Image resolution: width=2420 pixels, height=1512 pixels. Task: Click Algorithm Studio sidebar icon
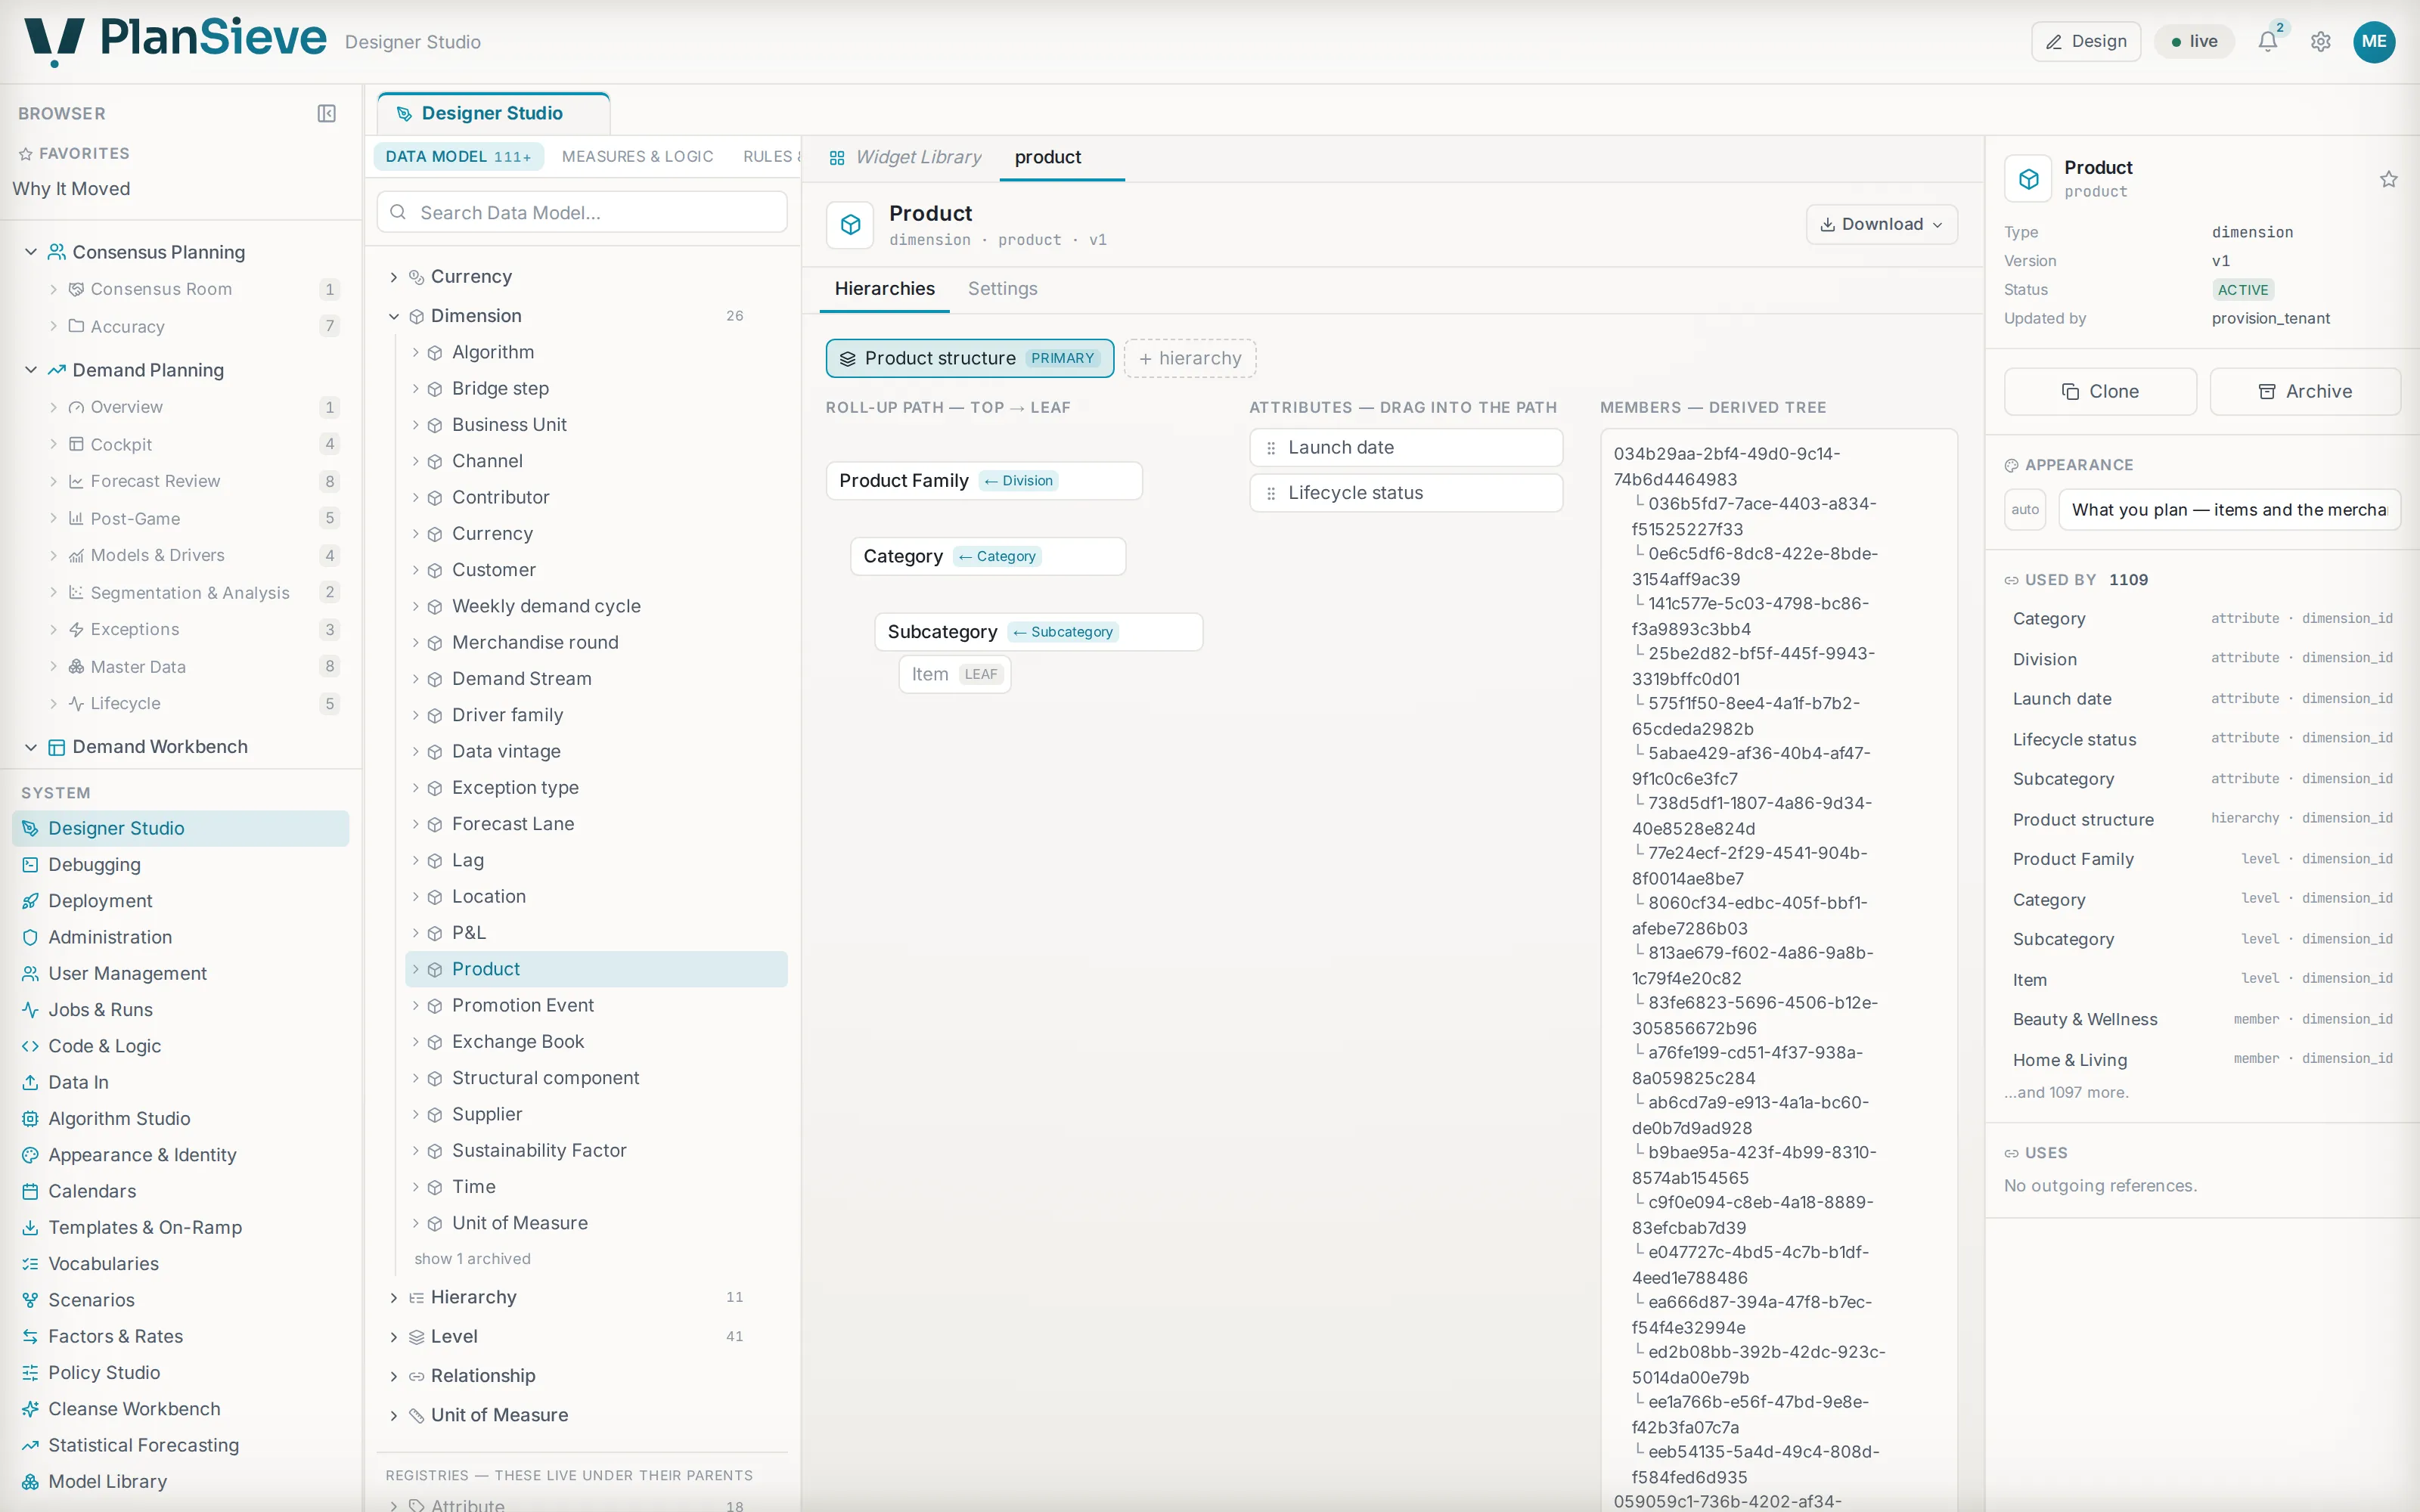(30, 1118)
